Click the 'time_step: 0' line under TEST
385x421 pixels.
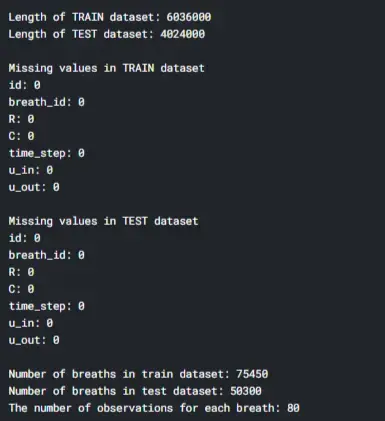[46, 306]
